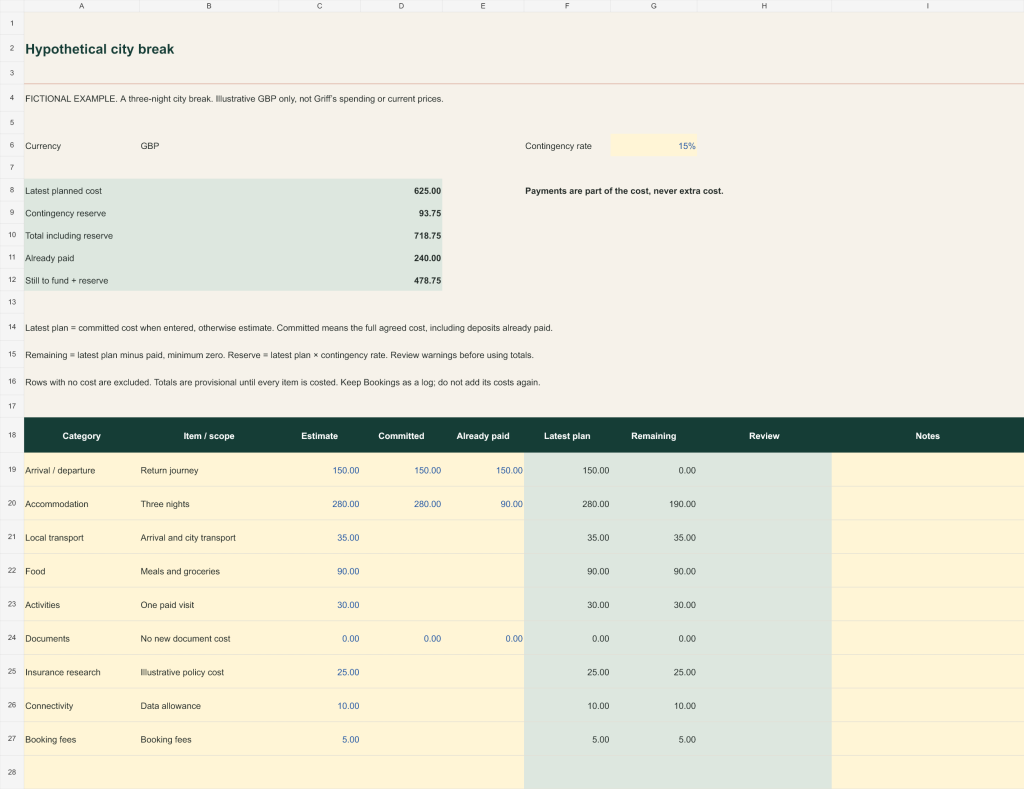Screen dimensions: 1024x789
Task: Select column header H
Action: (764, 6)
